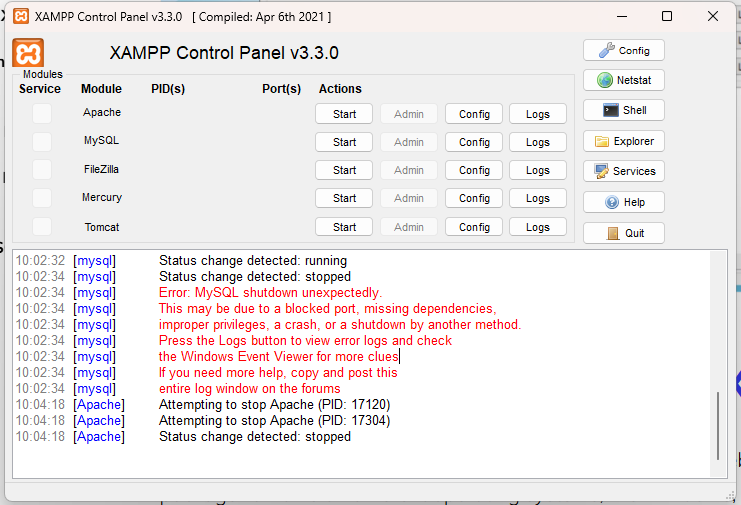
Task: Click 'the Windows Event Viewer for more clues' line
Action: coord(278,356)
